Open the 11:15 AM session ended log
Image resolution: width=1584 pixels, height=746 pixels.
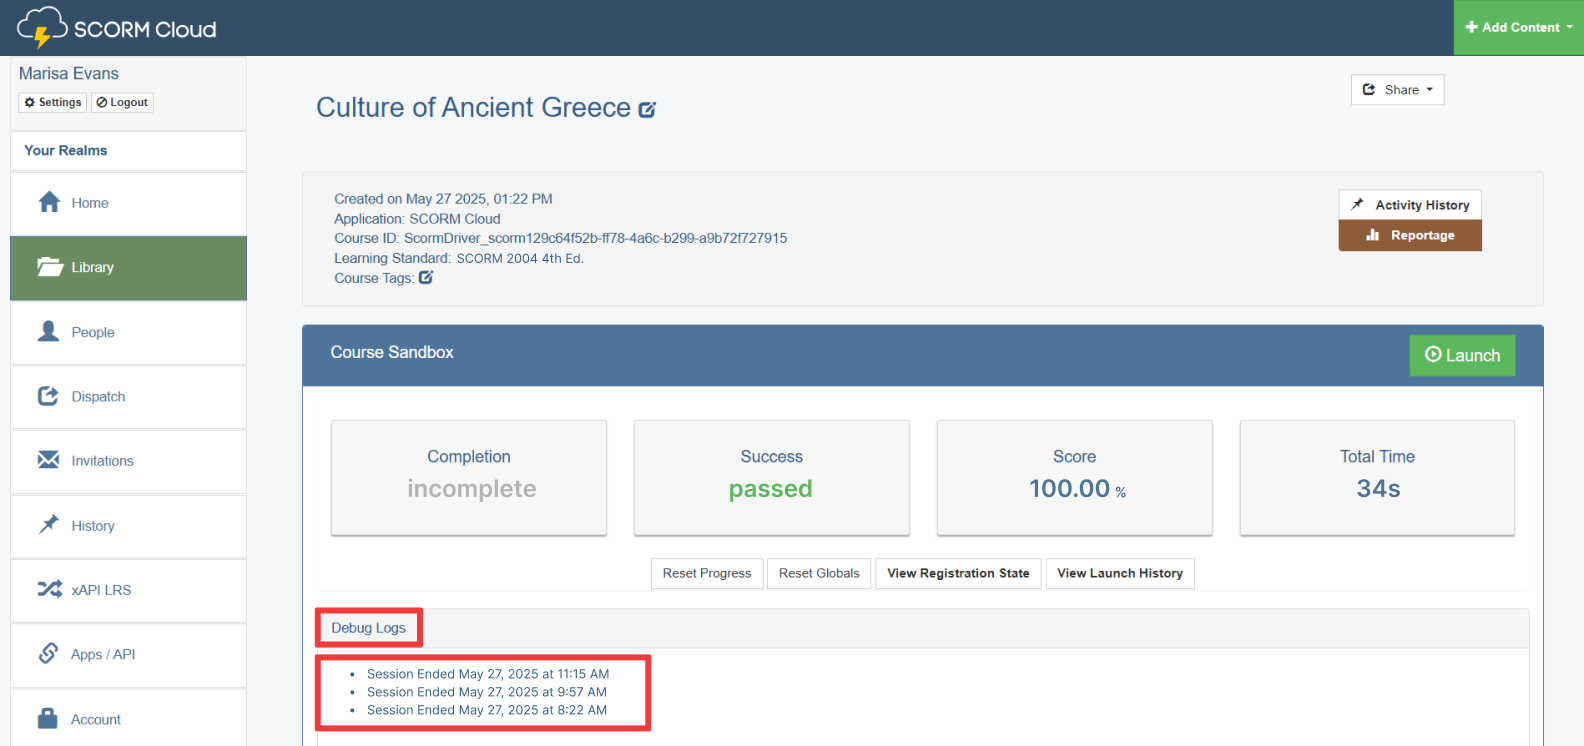(487, 674)
